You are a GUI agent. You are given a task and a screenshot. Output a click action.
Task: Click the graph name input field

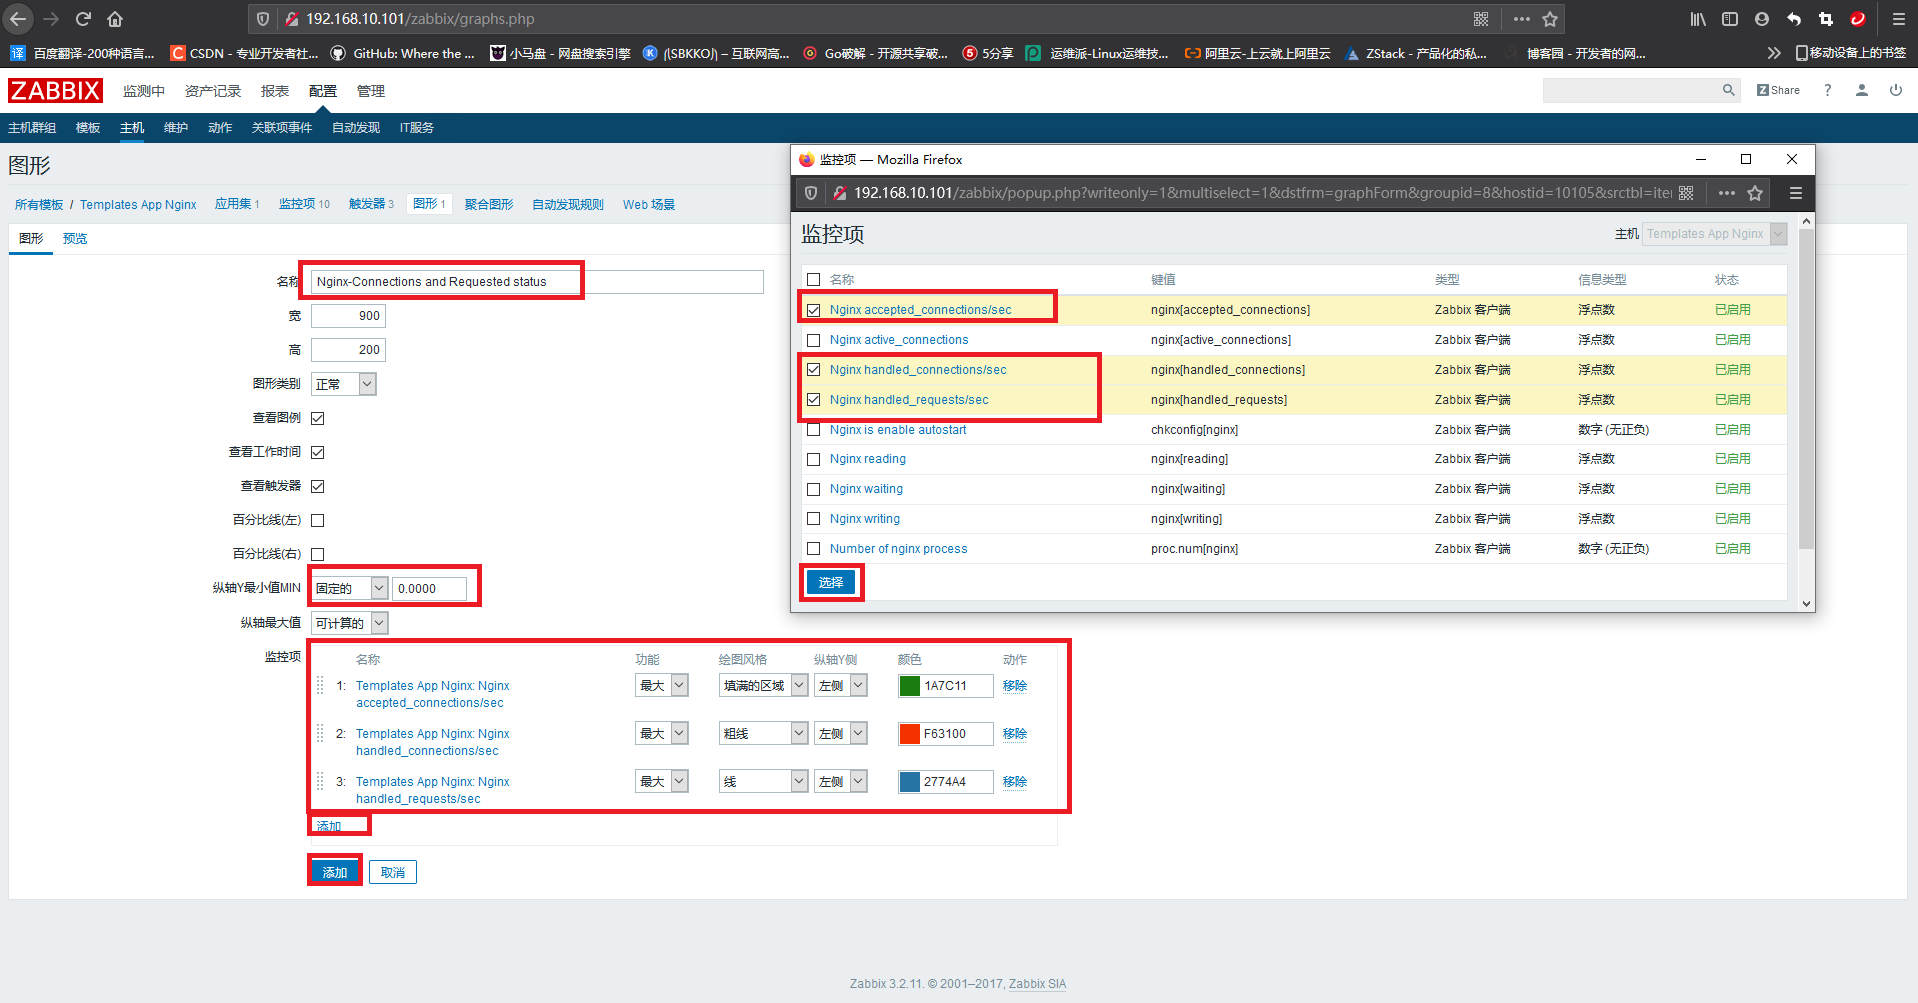coord(537,281)
